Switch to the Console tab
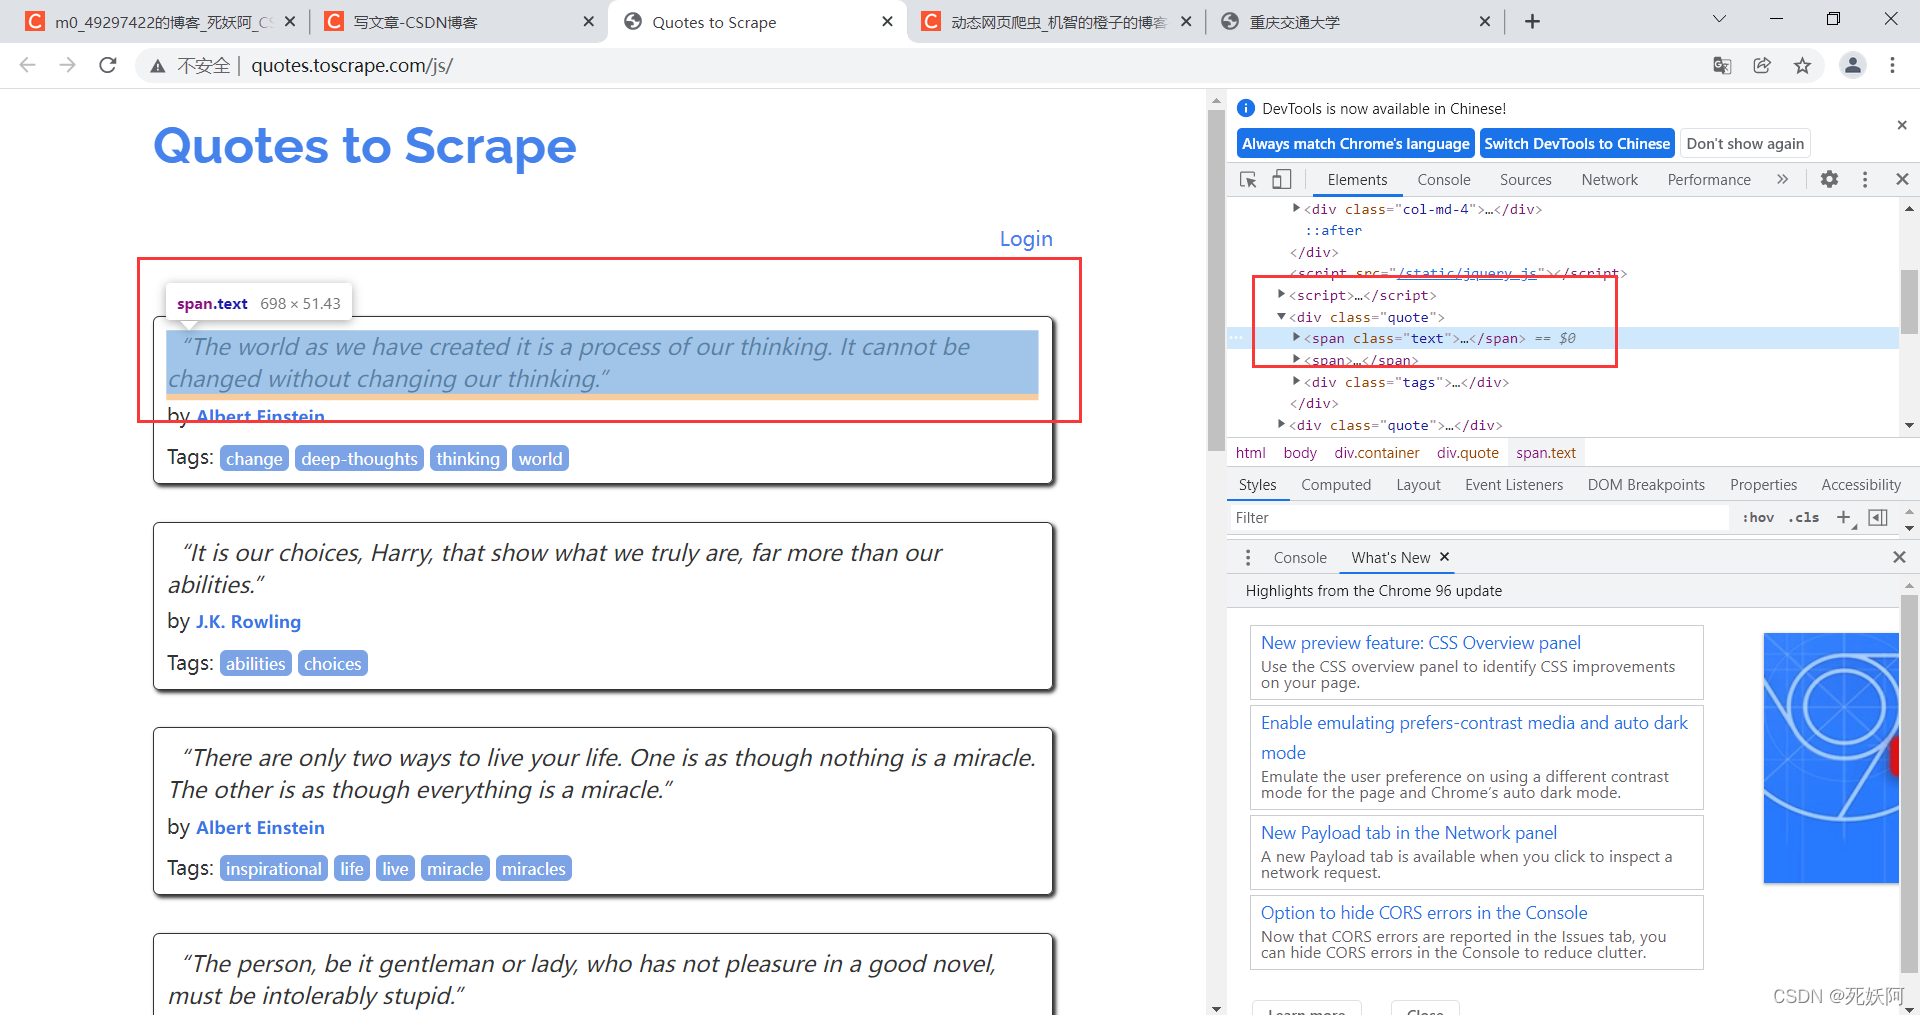Viewport: 1920px width, 1015px height. tap(1443, 179)
